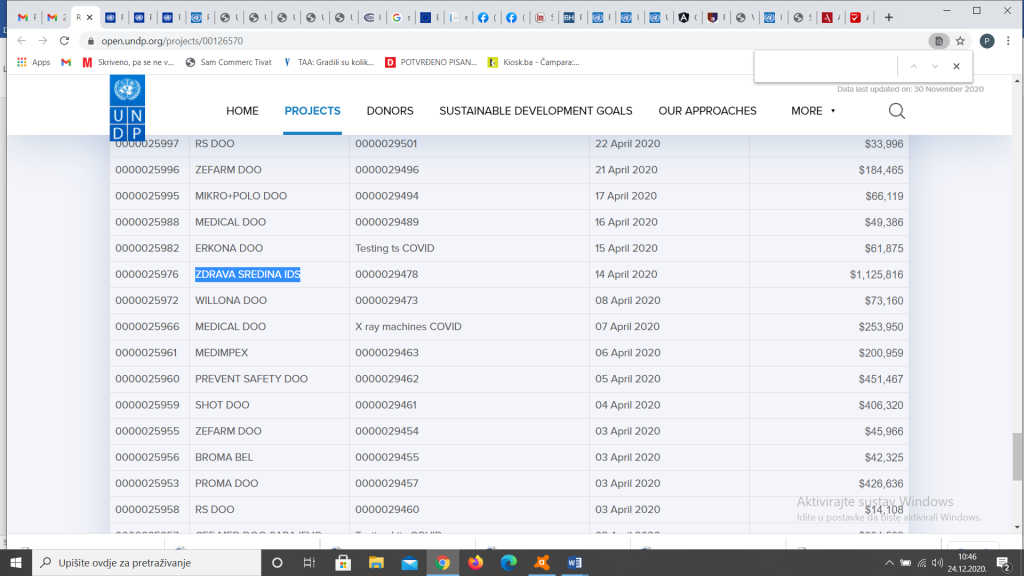This screenshot has height=576, width=1024.
Task: Open the site search magnifier icon
Action: point(897,111)
